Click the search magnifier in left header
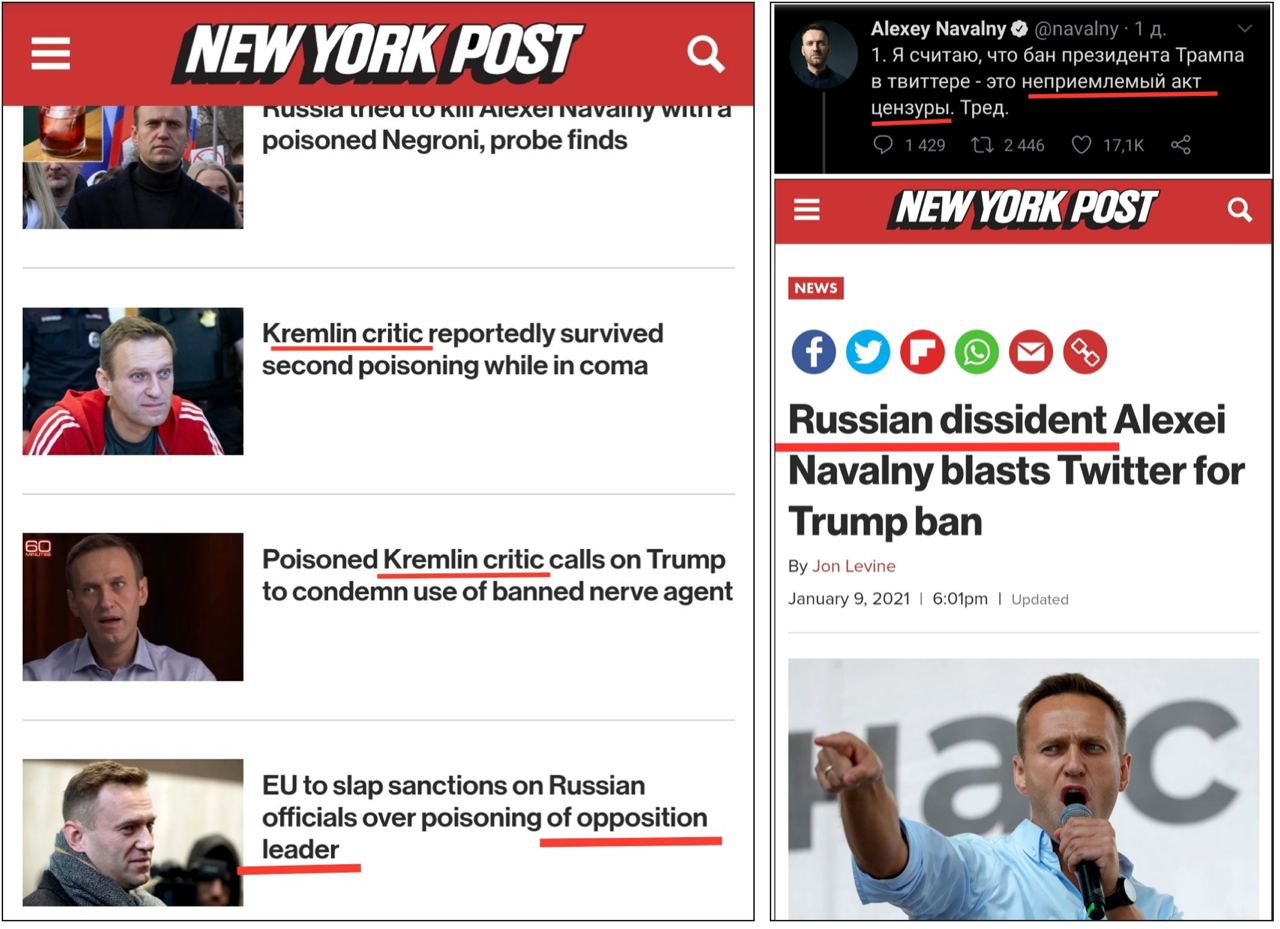The image size is (1280, 929). [x=706, y=54]
